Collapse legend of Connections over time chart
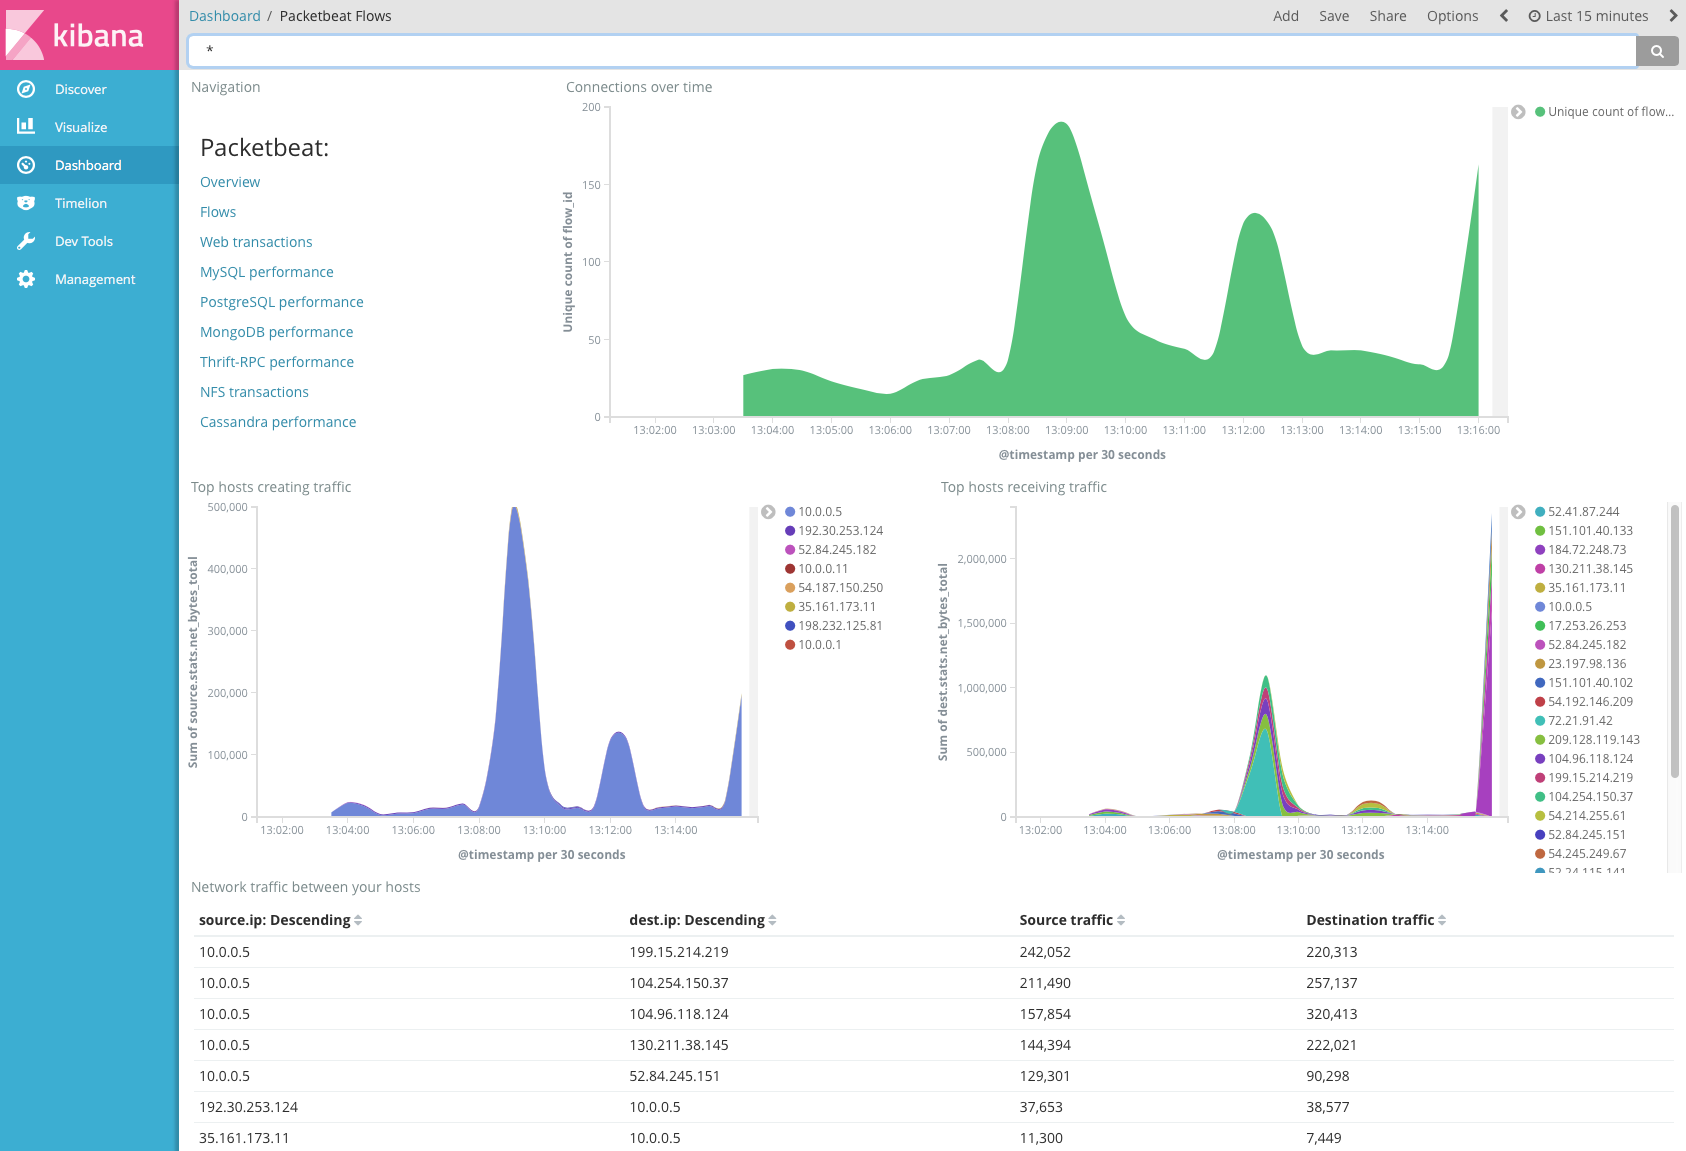 [x=1518, y=112]
